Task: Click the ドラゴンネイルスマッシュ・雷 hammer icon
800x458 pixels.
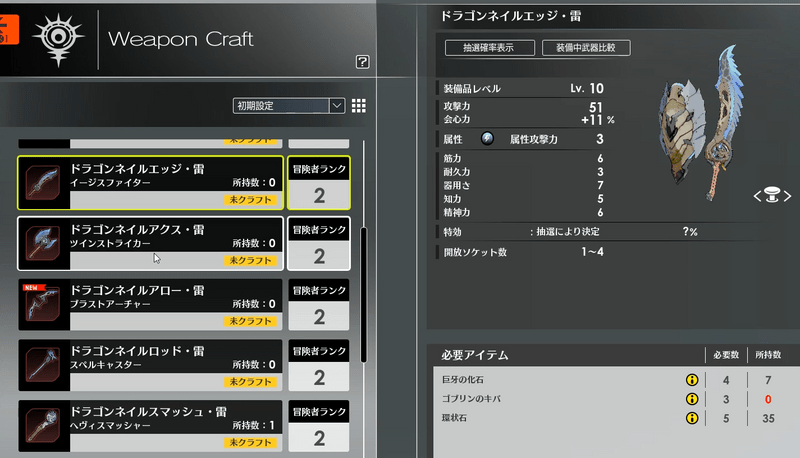Action: click(x=44, y=427)
